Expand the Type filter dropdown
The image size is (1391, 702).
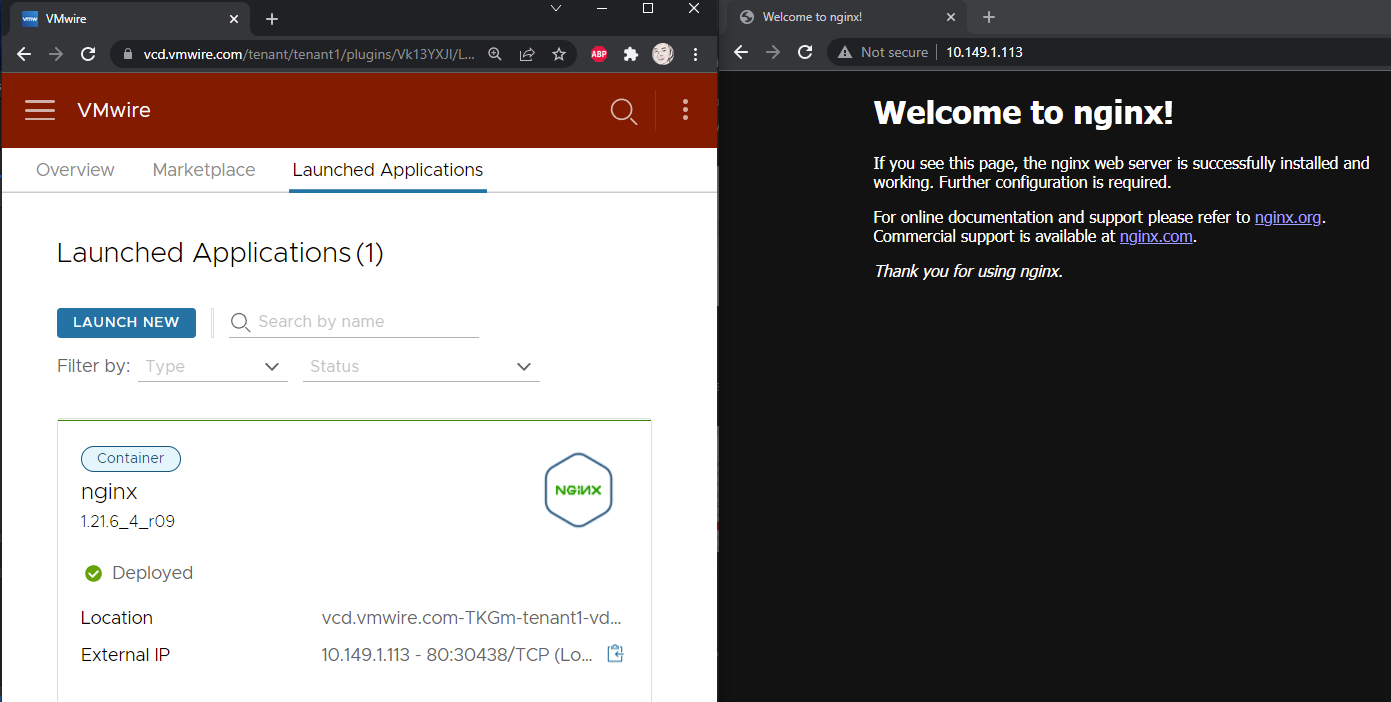point(213,367)
